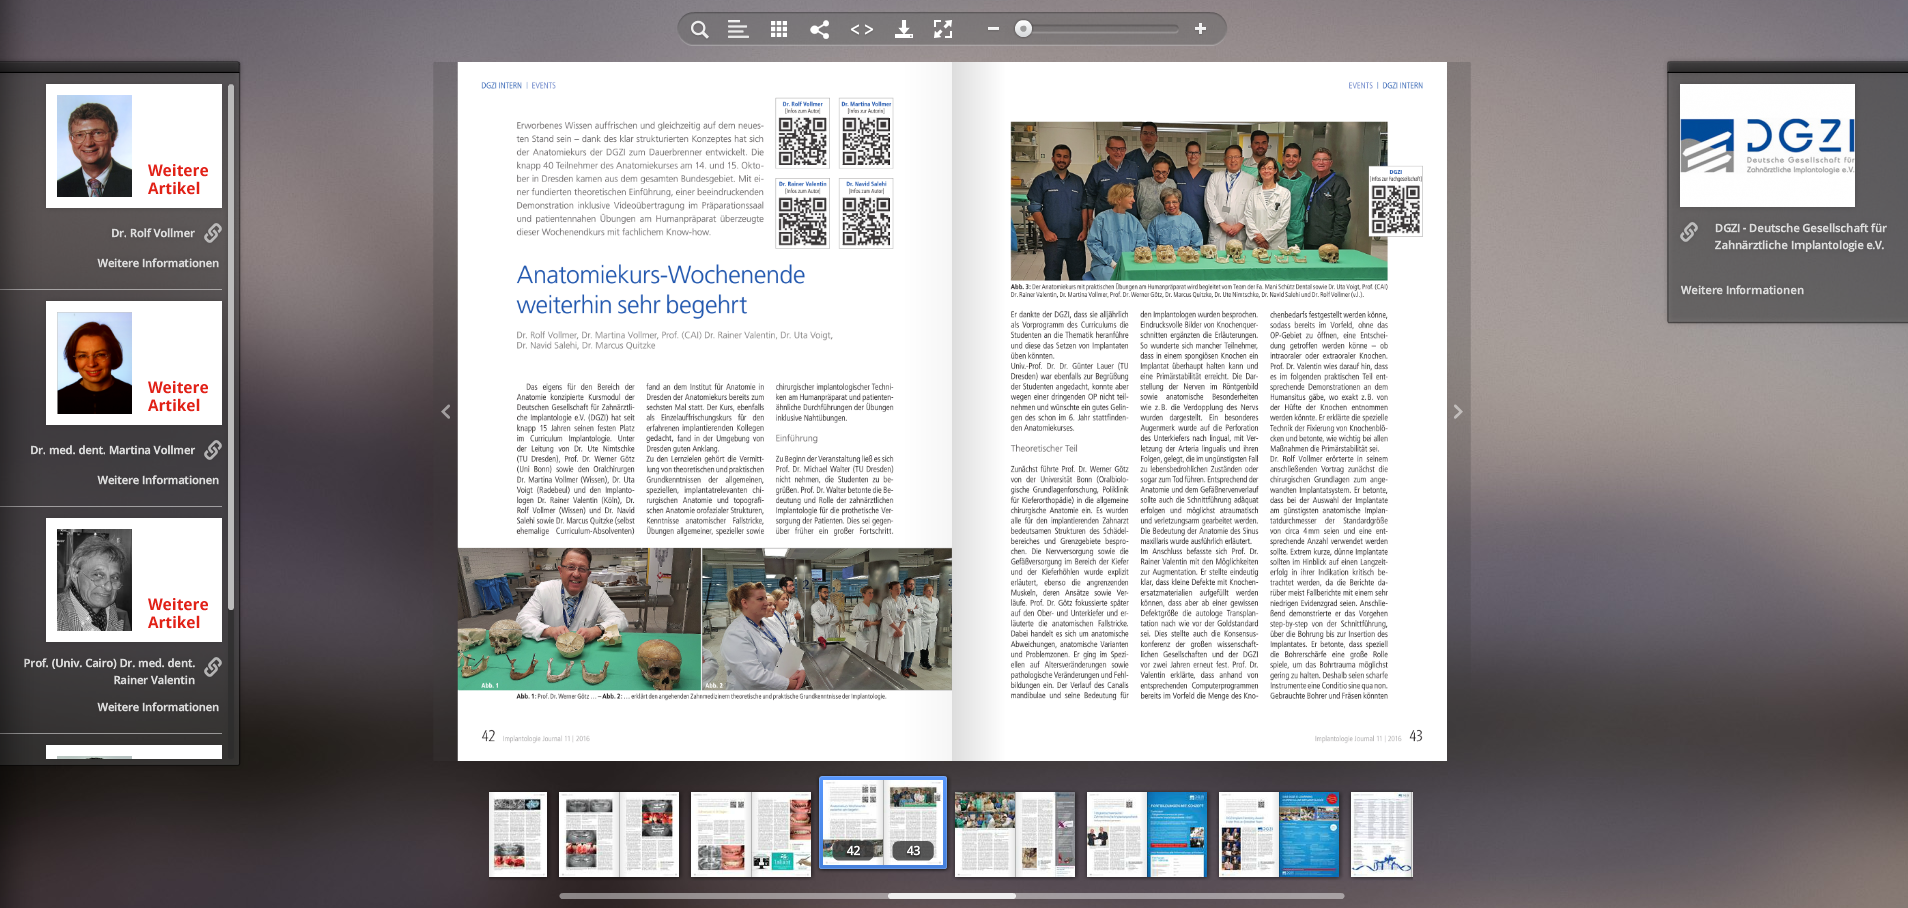Viewport: 1908px width, 908px height.
Task: Click Abb. 2 photo of lab audience
Action: (827, 619)
